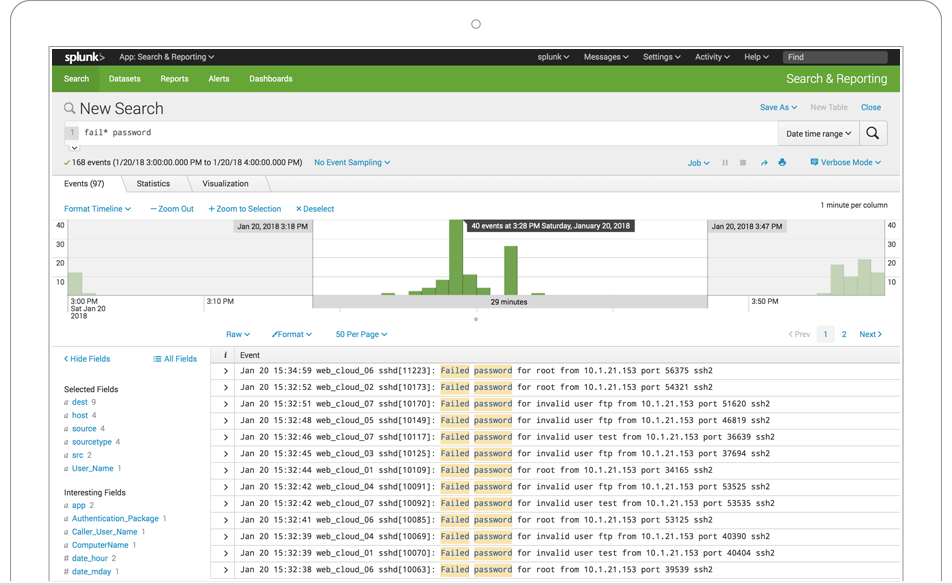Click the Splunk logo

point(84,57)
